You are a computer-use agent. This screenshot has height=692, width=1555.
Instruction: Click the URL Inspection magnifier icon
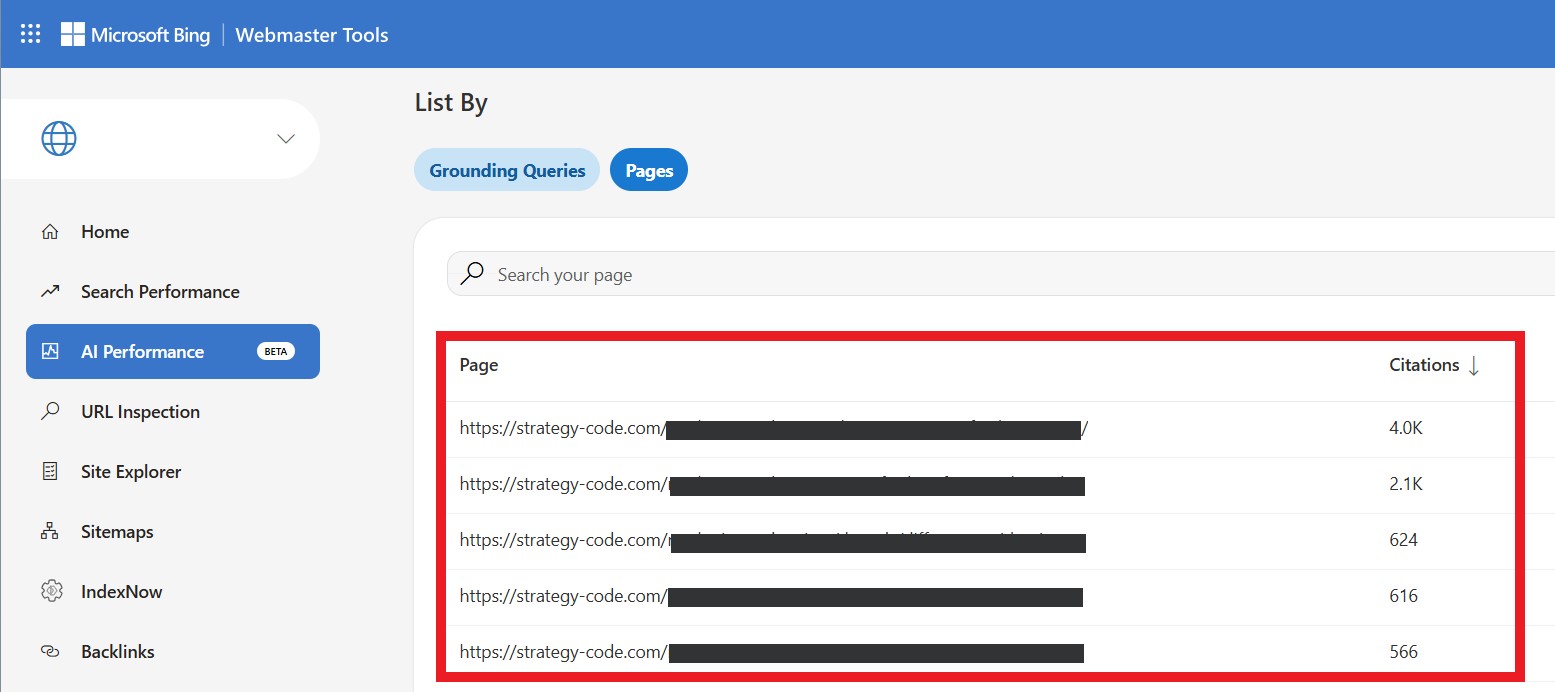pyautogui.click(x=49, y=412)
